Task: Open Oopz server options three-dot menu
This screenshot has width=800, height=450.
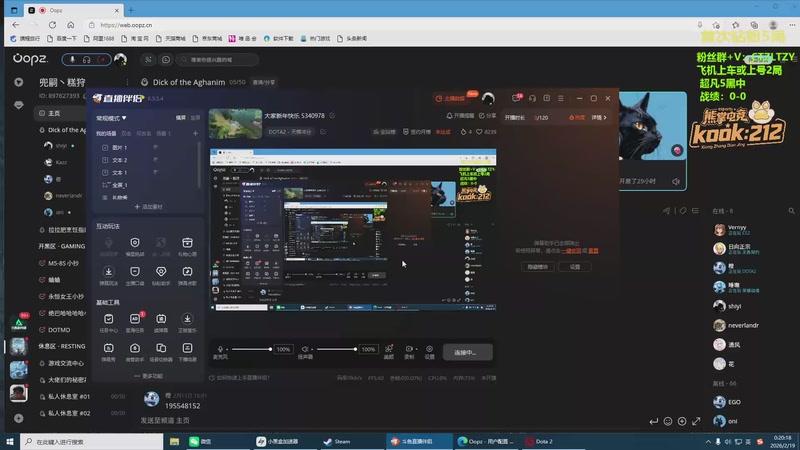Action: pyautogui.click(x=127, y=82)
